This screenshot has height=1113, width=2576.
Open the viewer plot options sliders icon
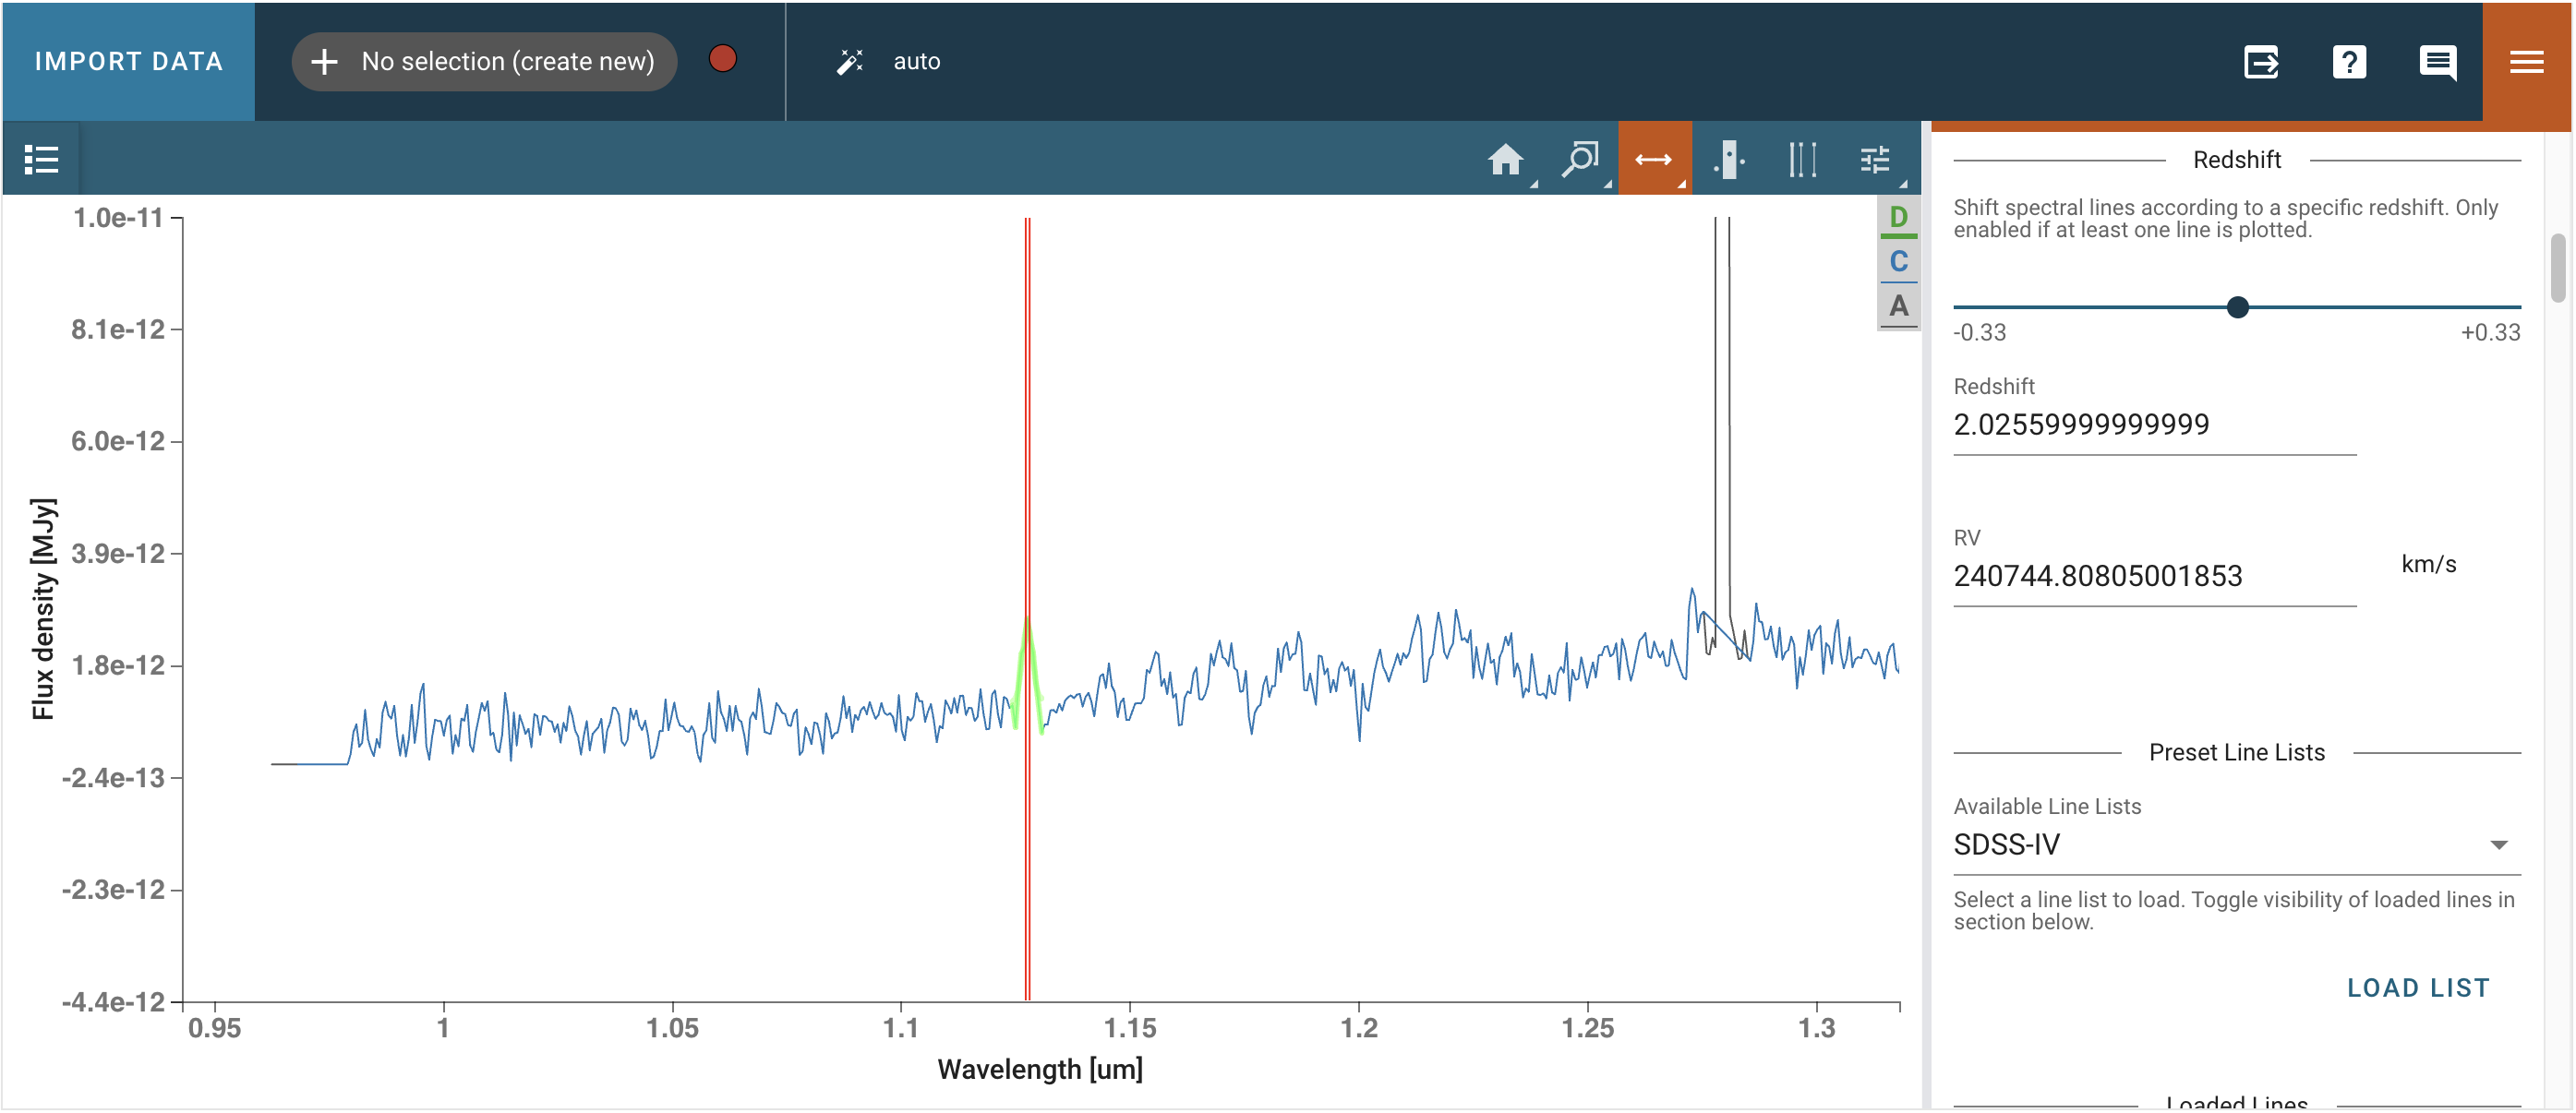pos(1875,159)
